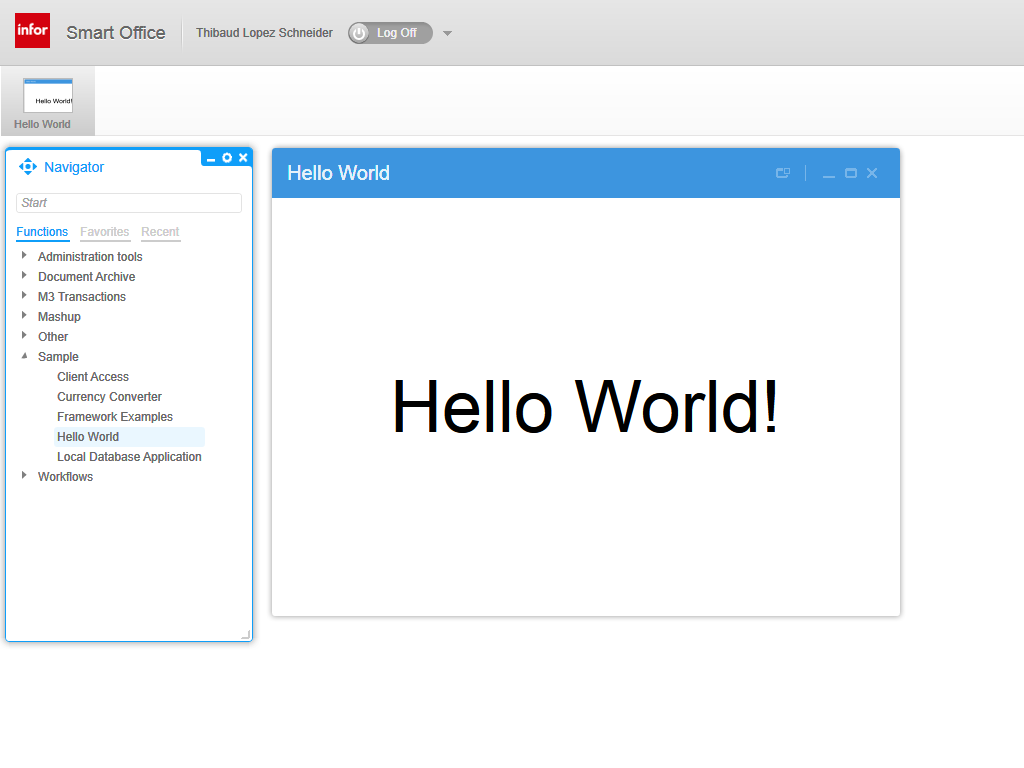Minimize the Hello World window
This screenshot has height=768, width=1024.
pyautogui.click(x=828, y=174)
